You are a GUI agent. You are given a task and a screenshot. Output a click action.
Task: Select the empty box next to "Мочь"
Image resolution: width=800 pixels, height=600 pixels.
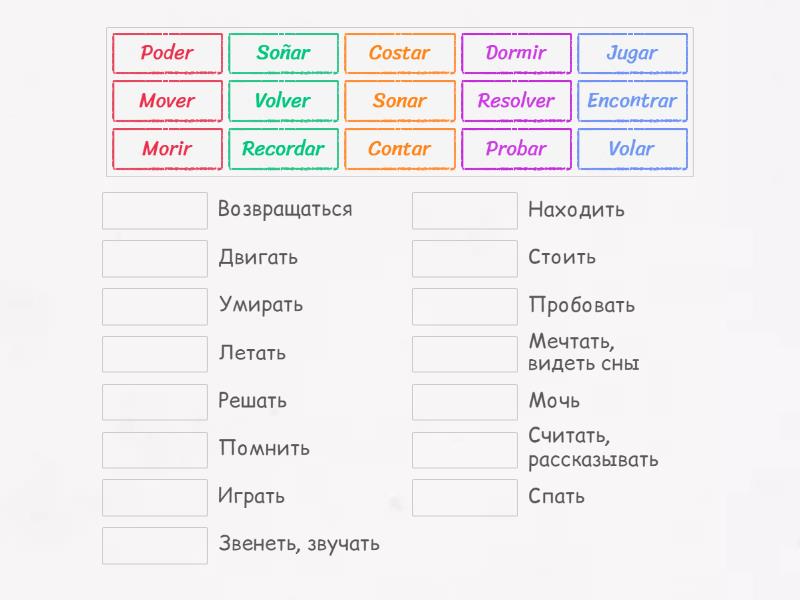tap(464, 401)
